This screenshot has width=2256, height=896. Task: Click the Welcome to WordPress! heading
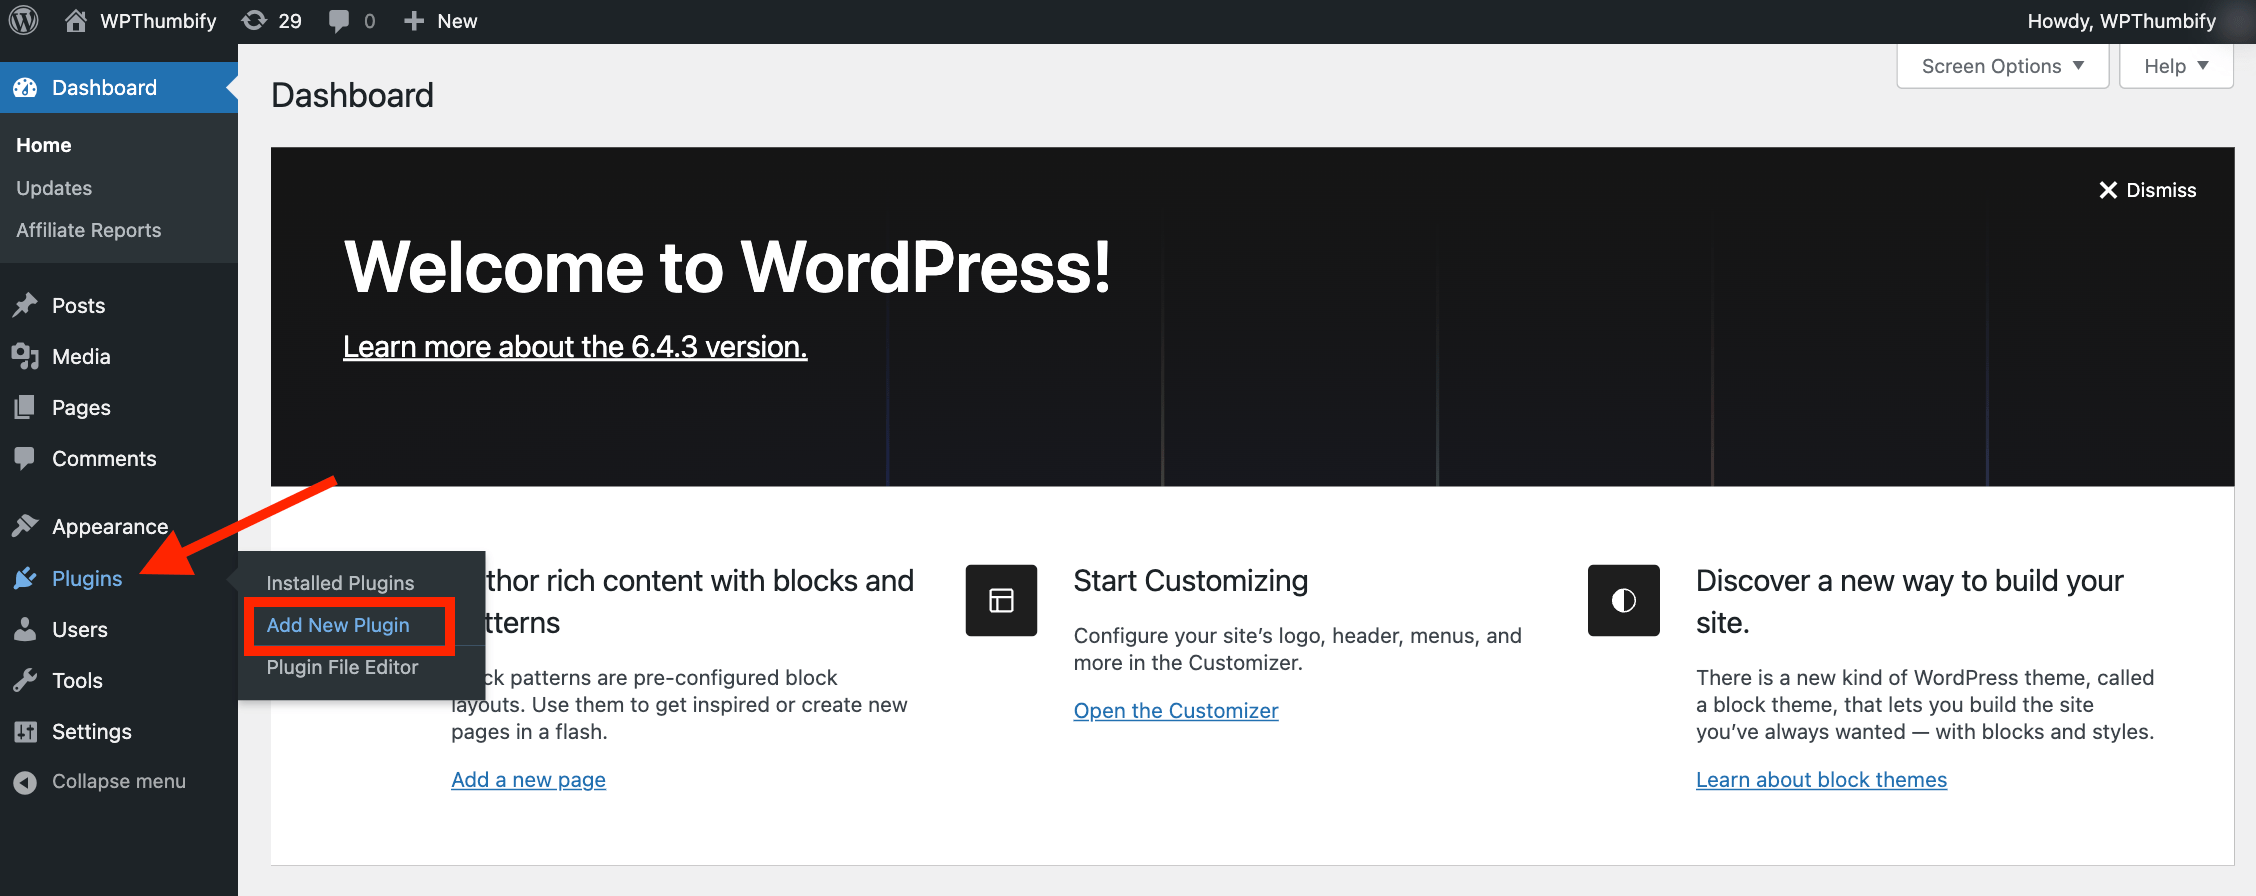[727, 267]
